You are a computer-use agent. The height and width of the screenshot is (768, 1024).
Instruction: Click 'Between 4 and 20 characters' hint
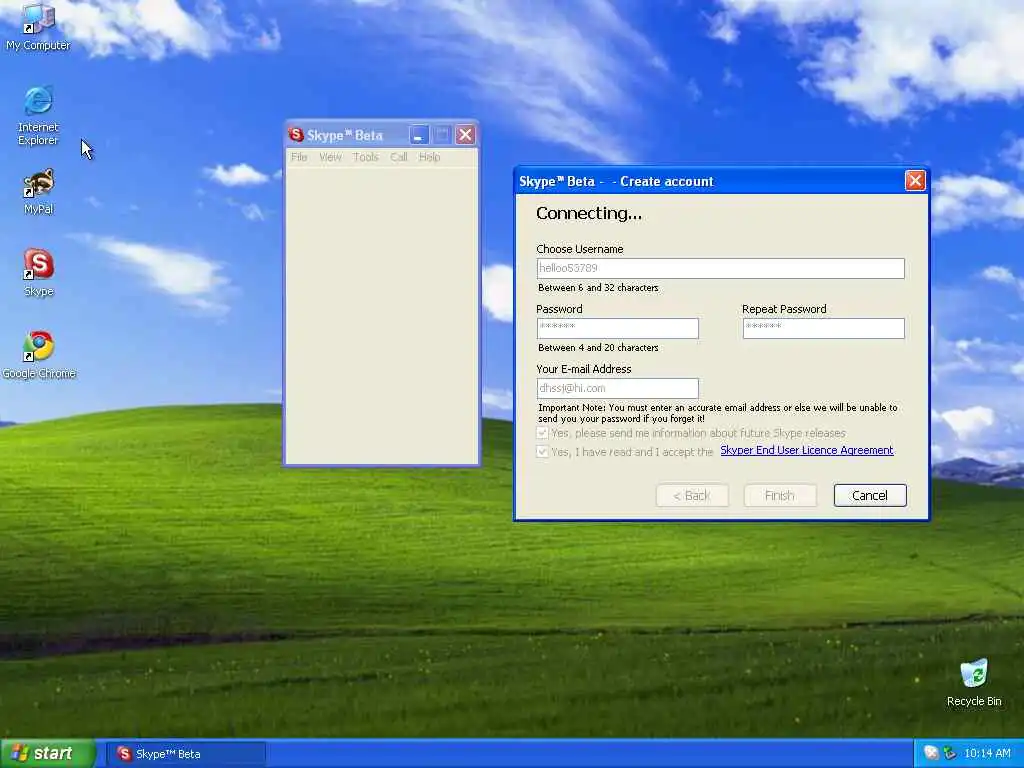click(x=598, y=348)
